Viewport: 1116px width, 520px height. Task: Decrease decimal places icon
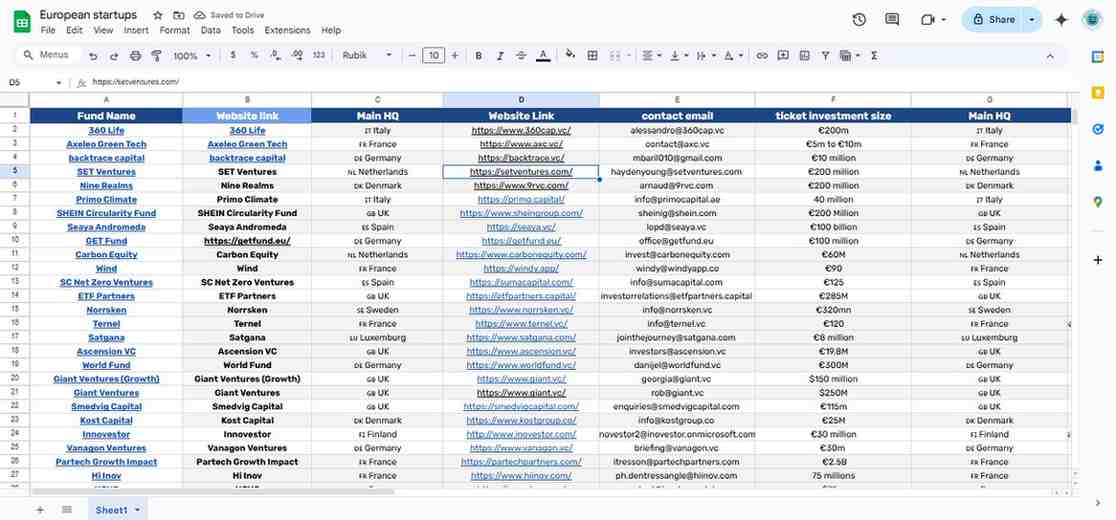275,55
